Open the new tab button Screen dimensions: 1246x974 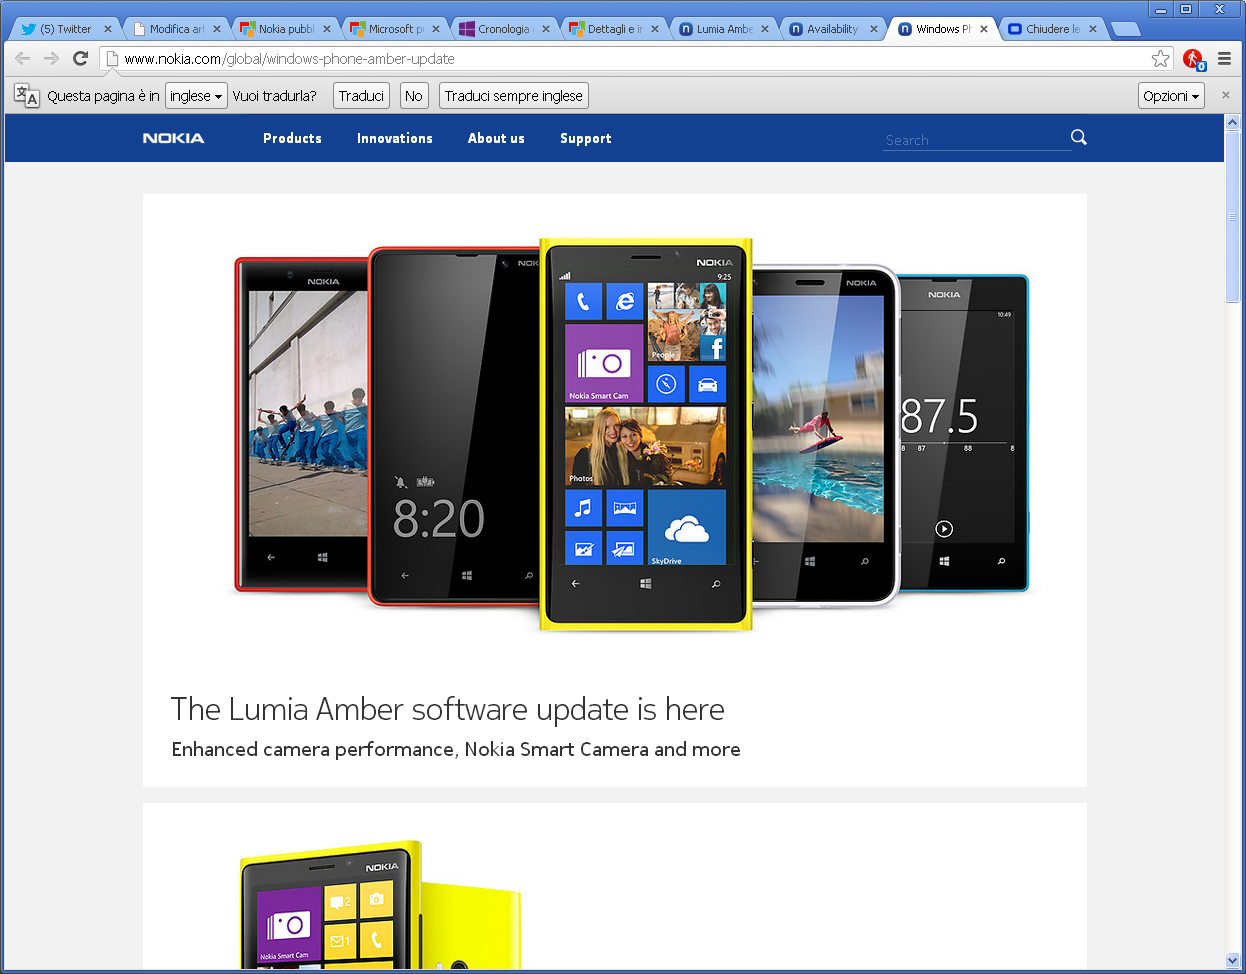1126,29
